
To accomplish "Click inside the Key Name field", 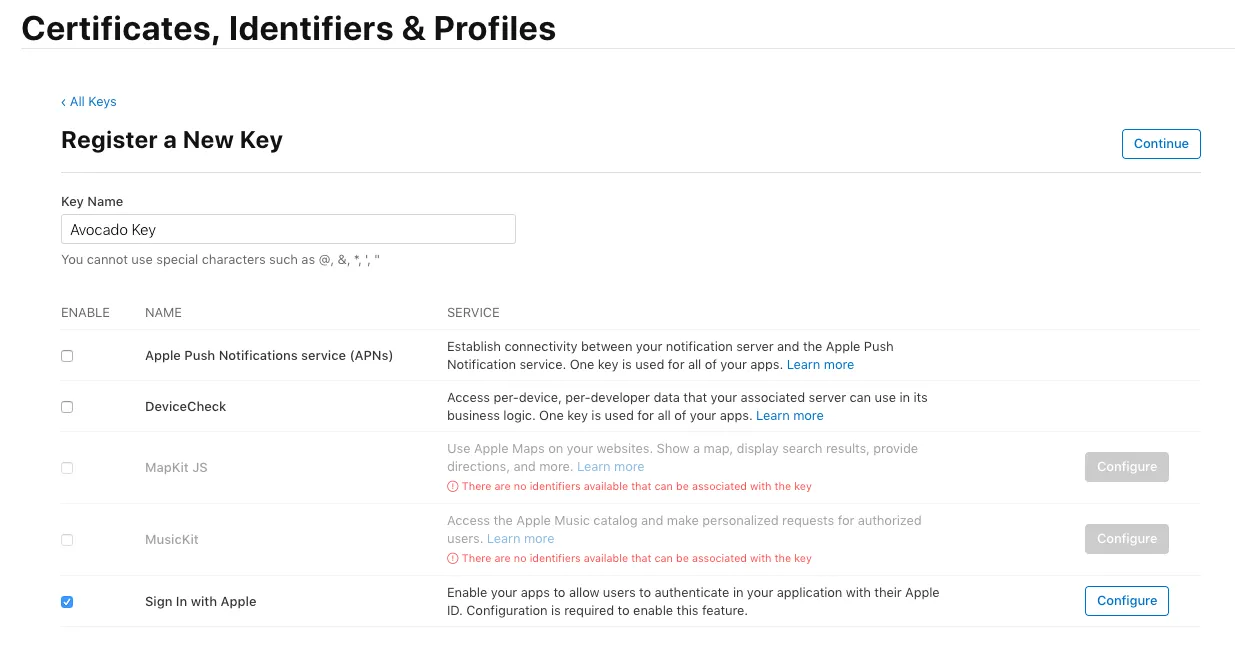I will coord(288,229).
